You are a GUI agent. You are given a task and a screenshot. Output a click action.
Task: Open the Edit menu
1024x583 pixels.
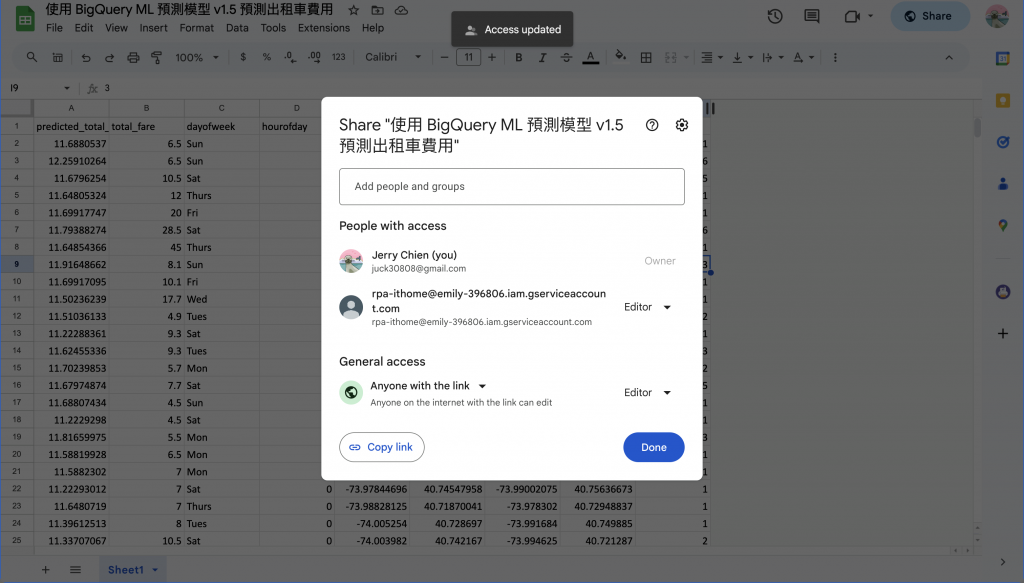click(x=84, y=28)
